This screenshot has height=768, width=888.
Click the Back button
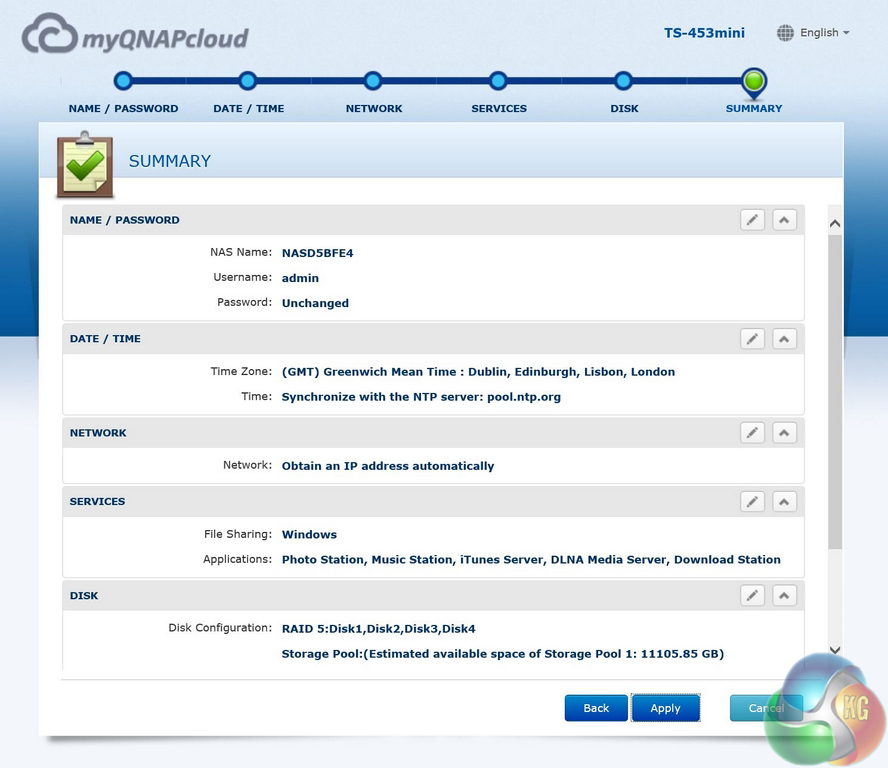tap(596, 708)
